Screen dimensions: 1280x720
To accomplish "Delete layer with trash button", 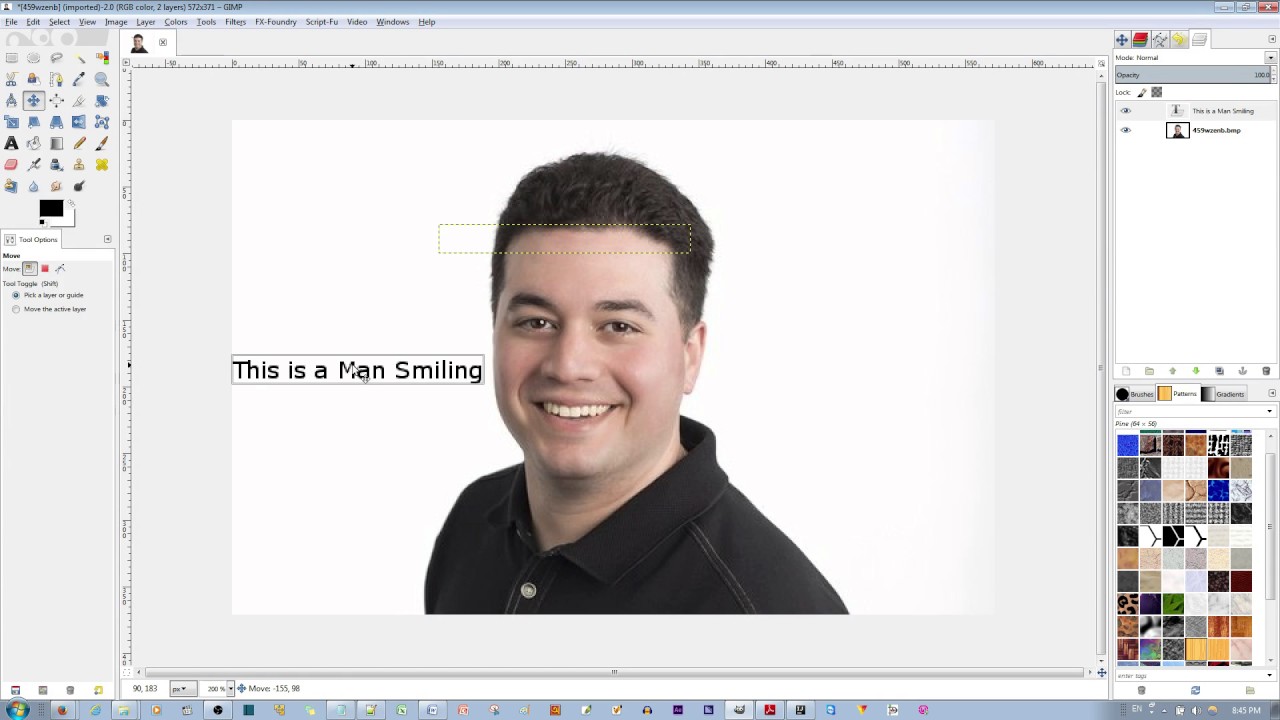I will tap(1266, 371).
